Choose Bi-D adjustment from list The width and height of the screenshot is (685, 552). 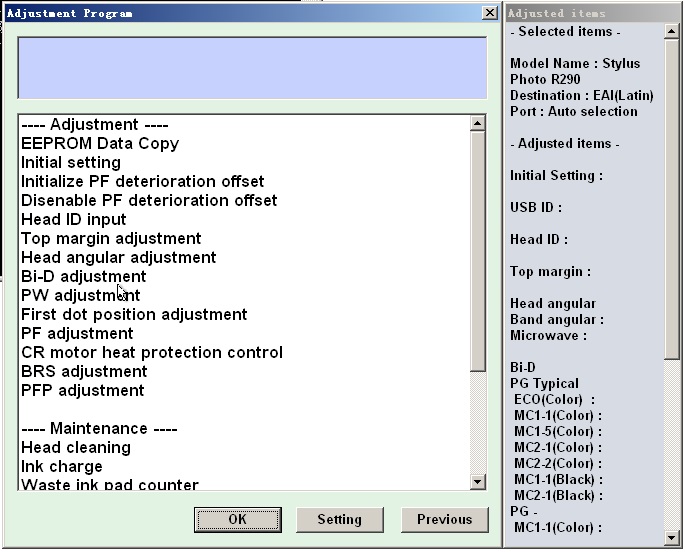(x=84, y=276)
